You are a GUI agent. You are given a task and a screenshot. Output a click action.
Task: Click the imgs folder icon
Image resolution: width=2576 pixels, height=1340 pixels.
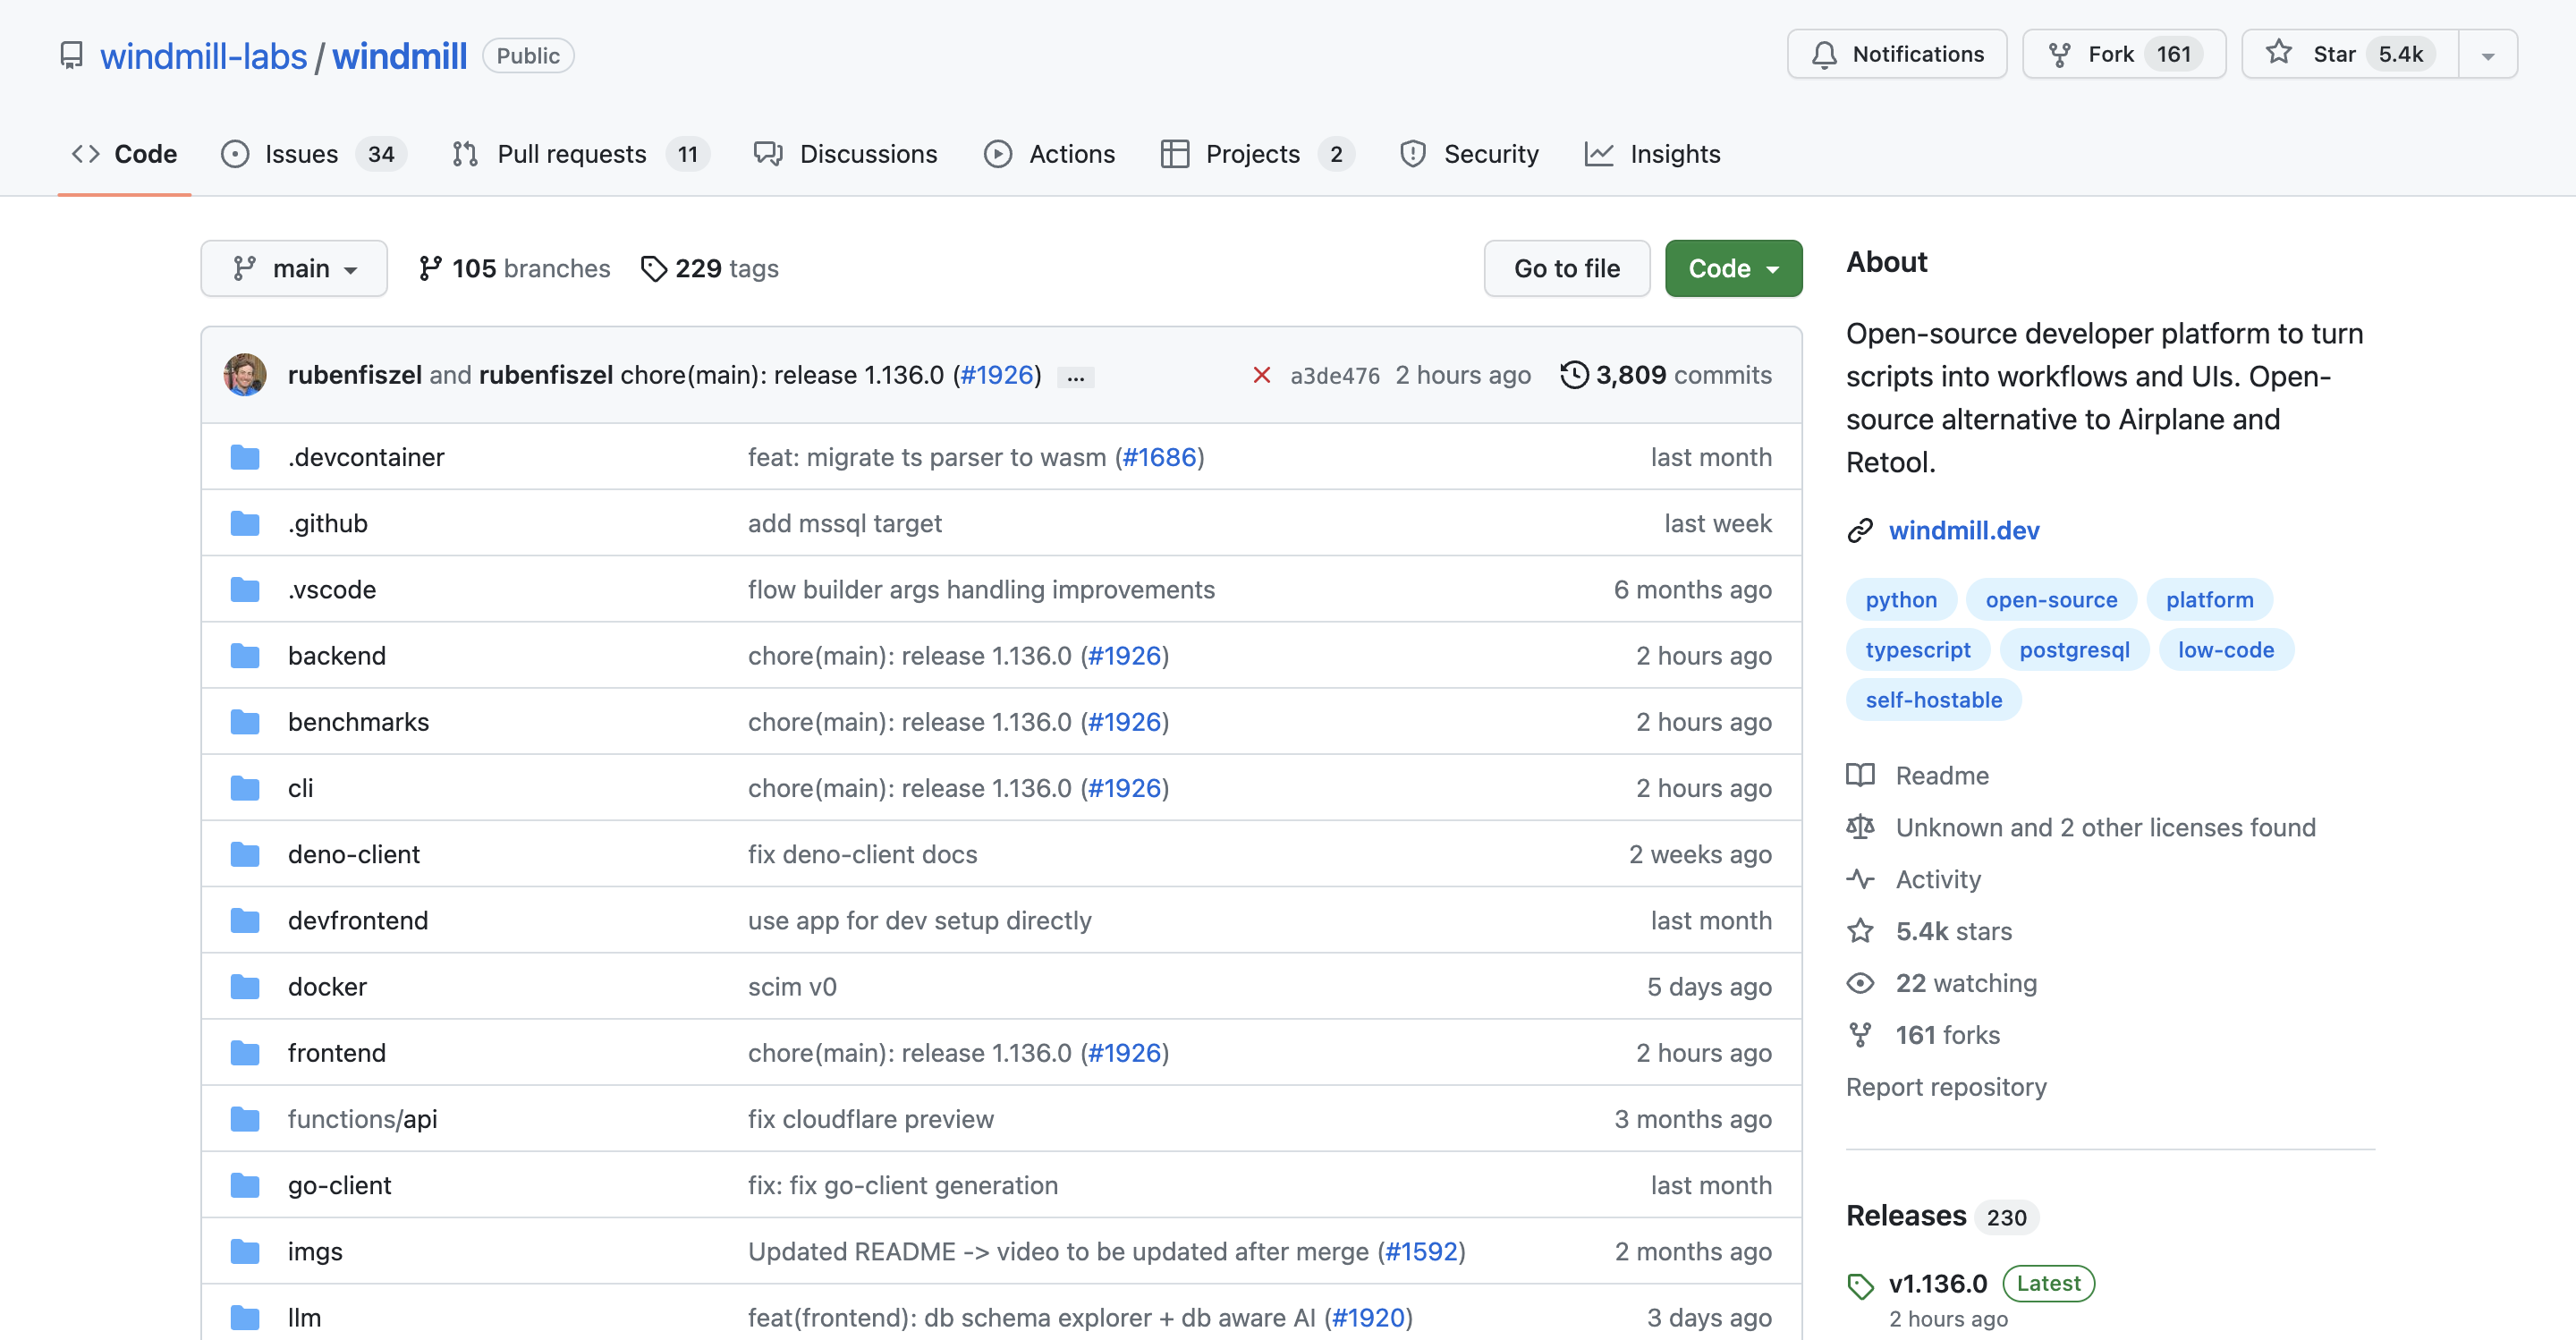[x=244, y=1251]
